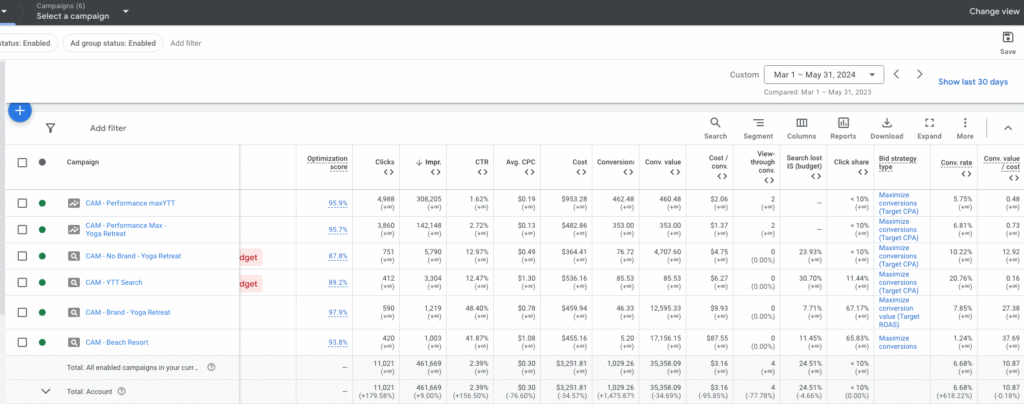Click Maximize conversions bid strategy for Beach Resort
Image resolution: width=1024 pixels, height=404 pixels.
898,342
